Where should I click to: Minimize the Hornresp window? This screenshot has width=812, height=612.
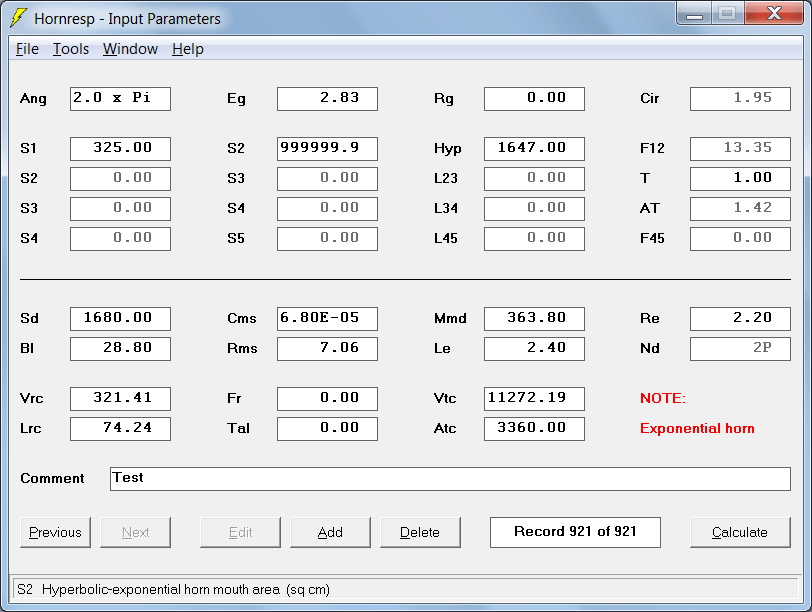point(694,13)
